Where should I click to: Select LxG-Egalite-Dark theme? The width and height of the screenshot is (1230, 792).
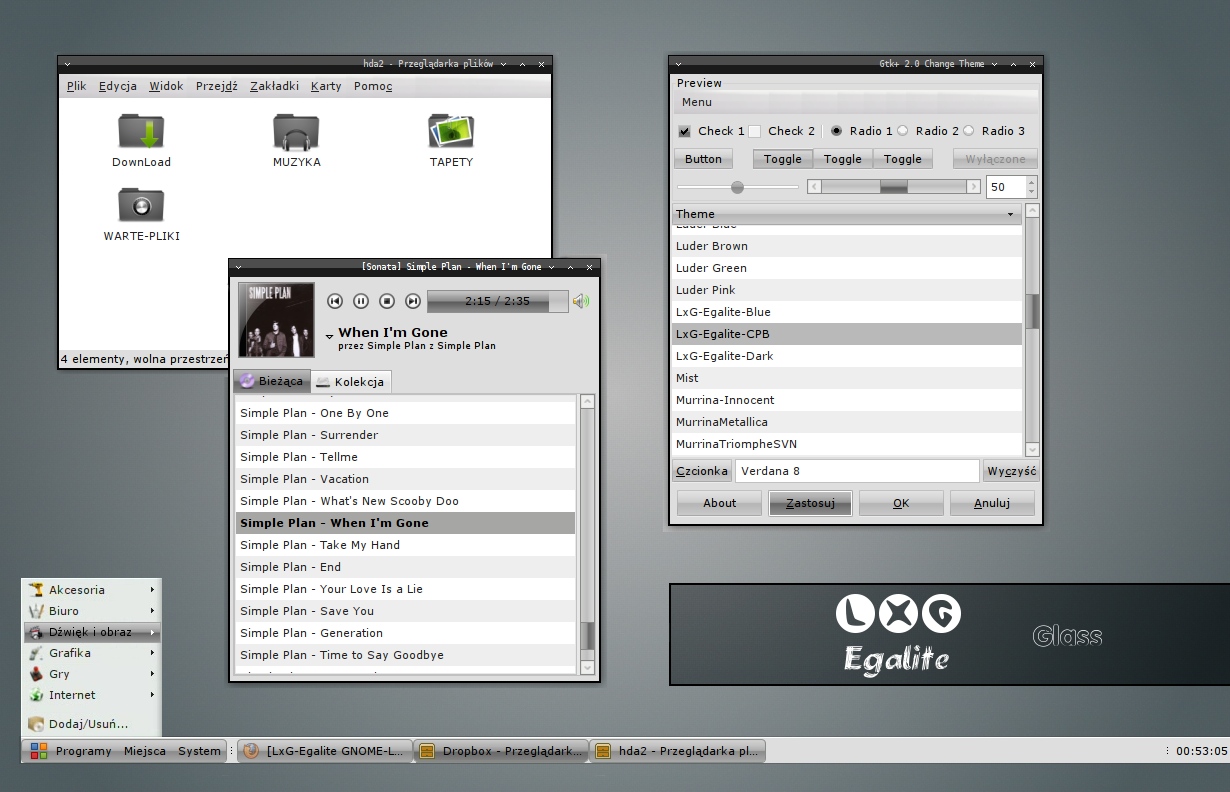[x=847, y=356]
